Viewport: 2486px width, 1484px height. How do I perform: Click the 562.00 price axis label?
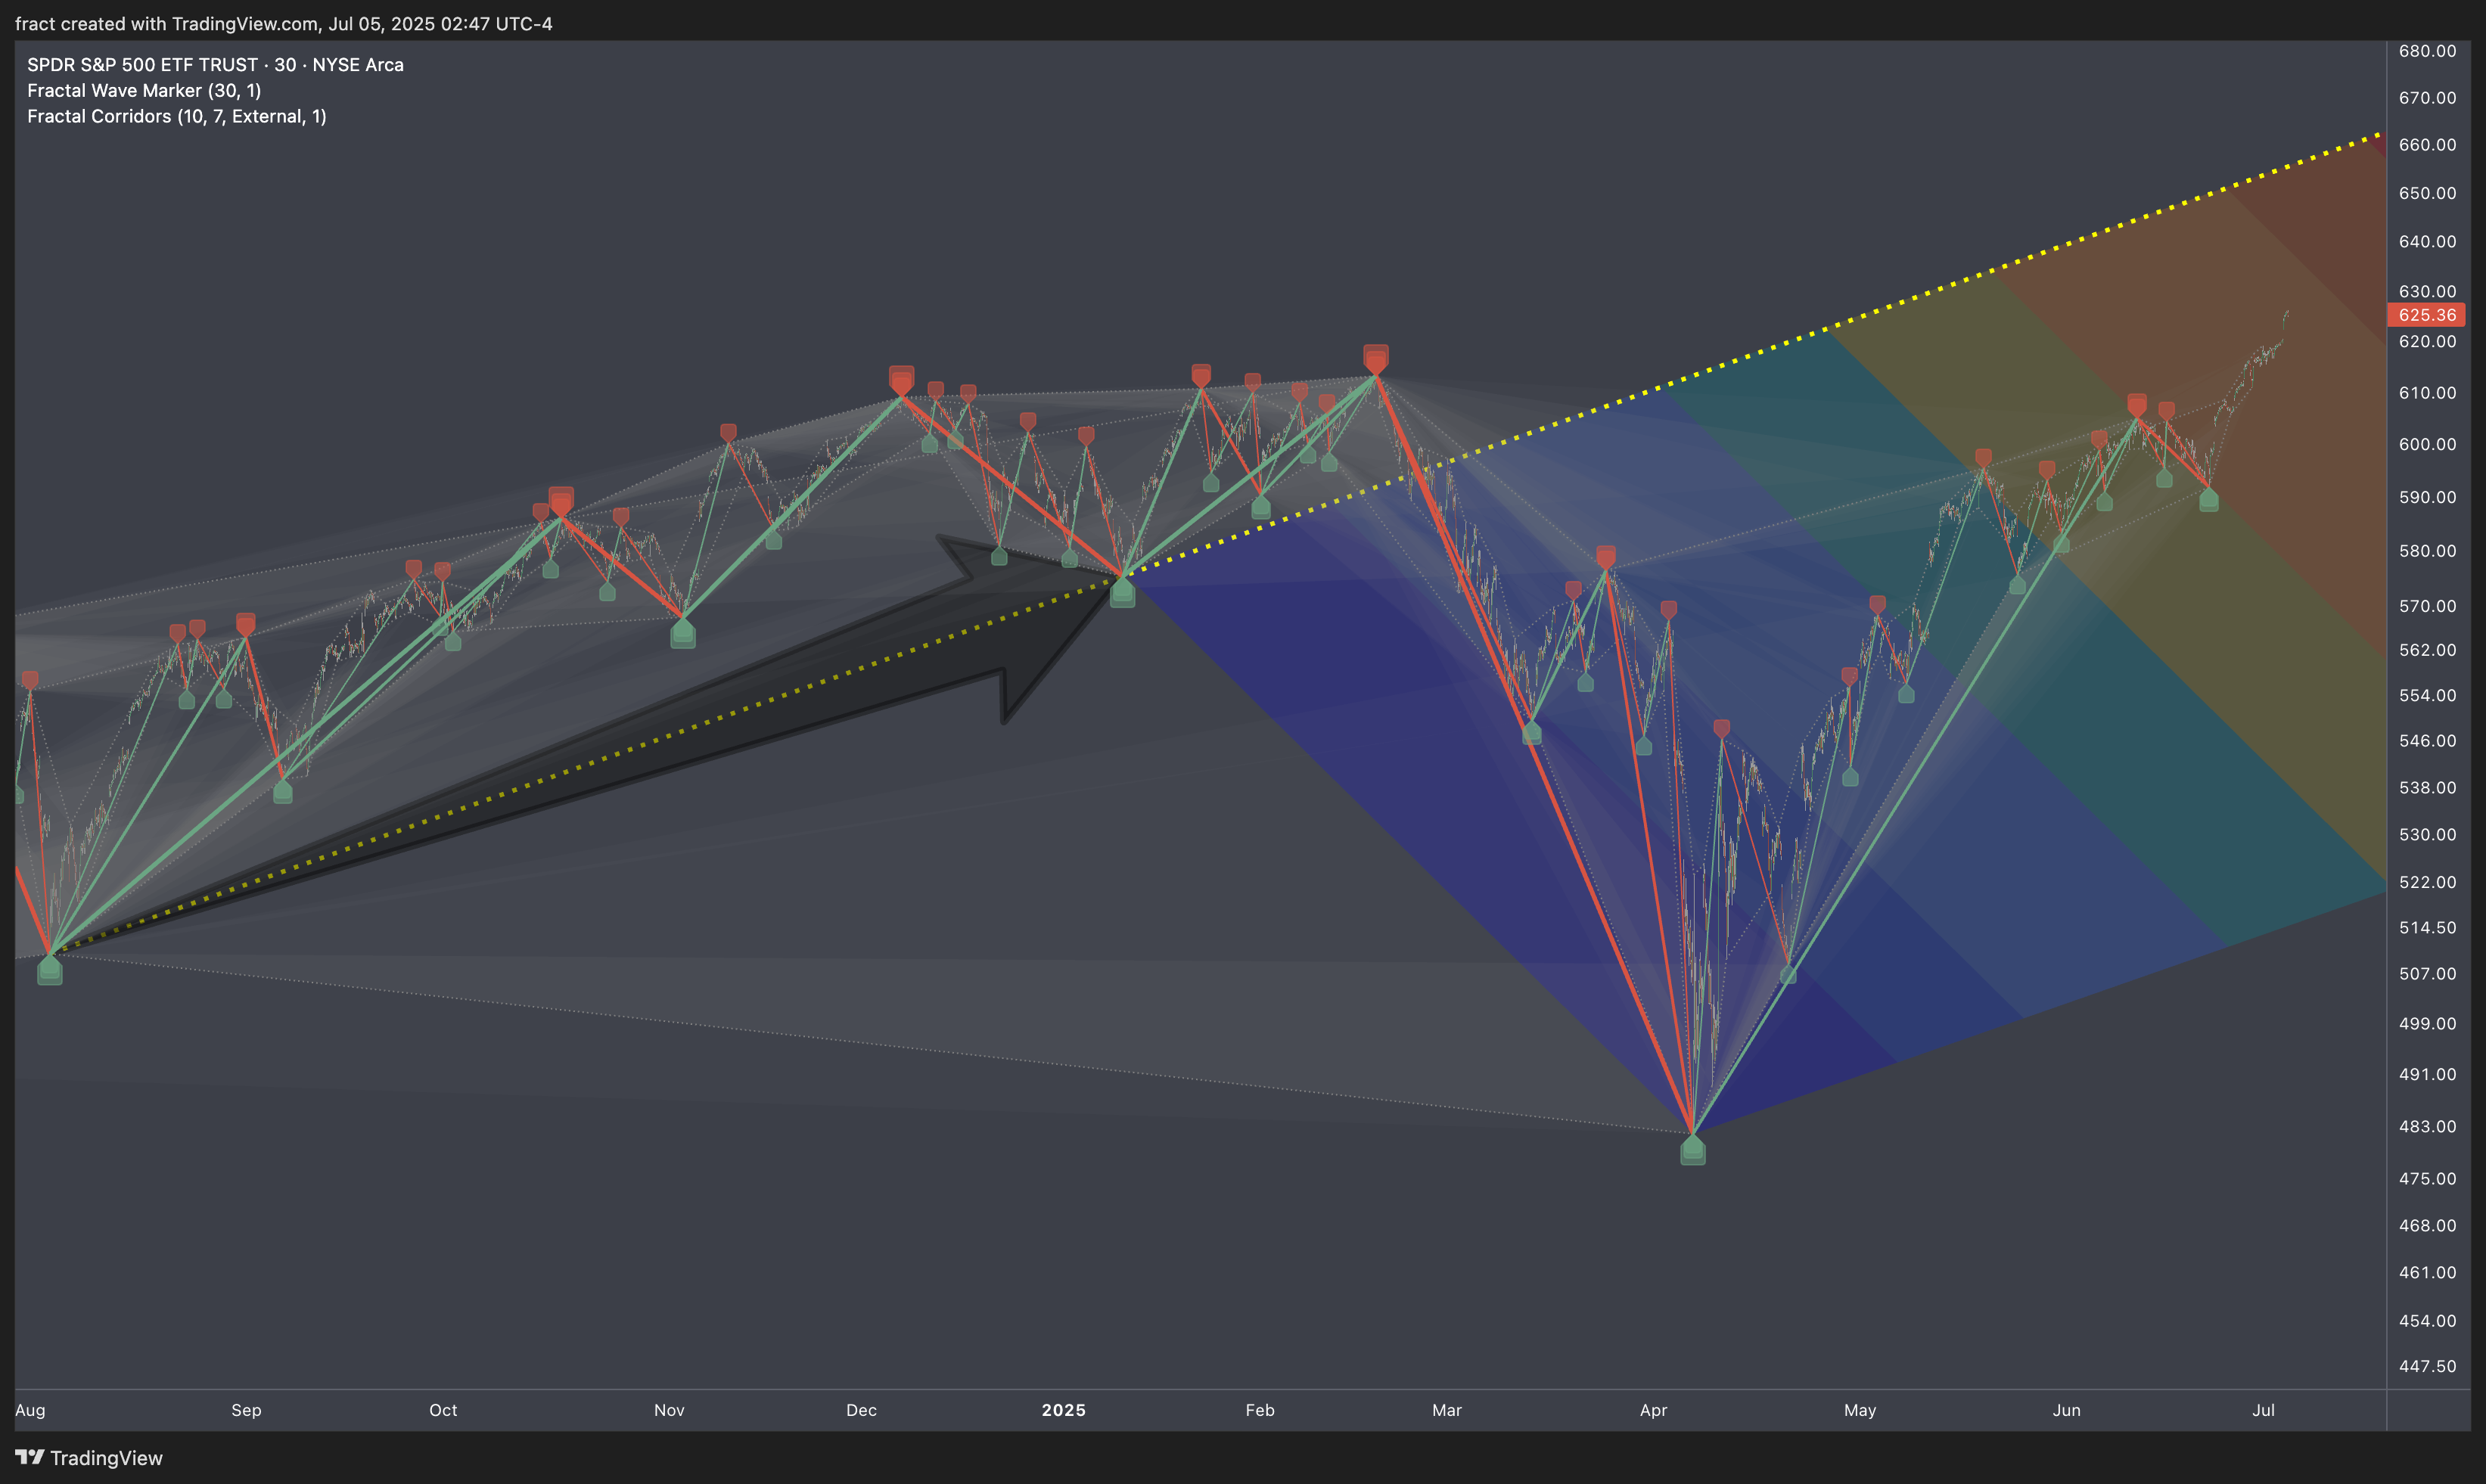pyautogui.click(x=2427, y=650)
